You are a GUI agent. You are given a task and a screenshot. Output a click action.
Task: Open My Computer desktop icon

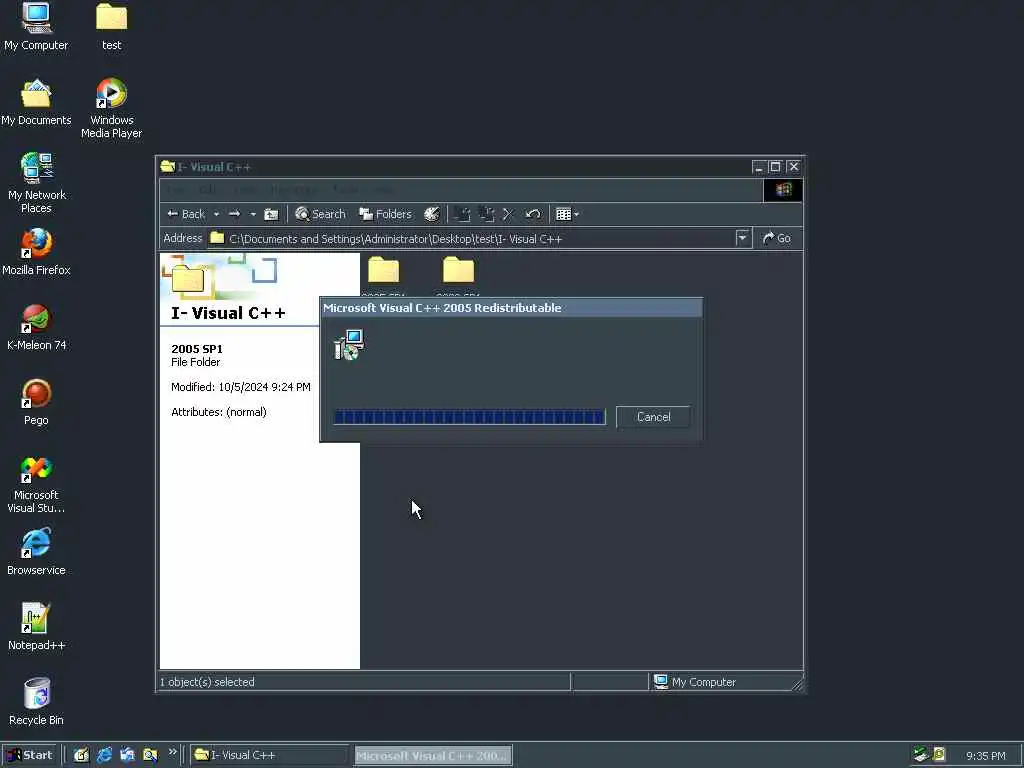pyautogui.click(x=36, y=26)
